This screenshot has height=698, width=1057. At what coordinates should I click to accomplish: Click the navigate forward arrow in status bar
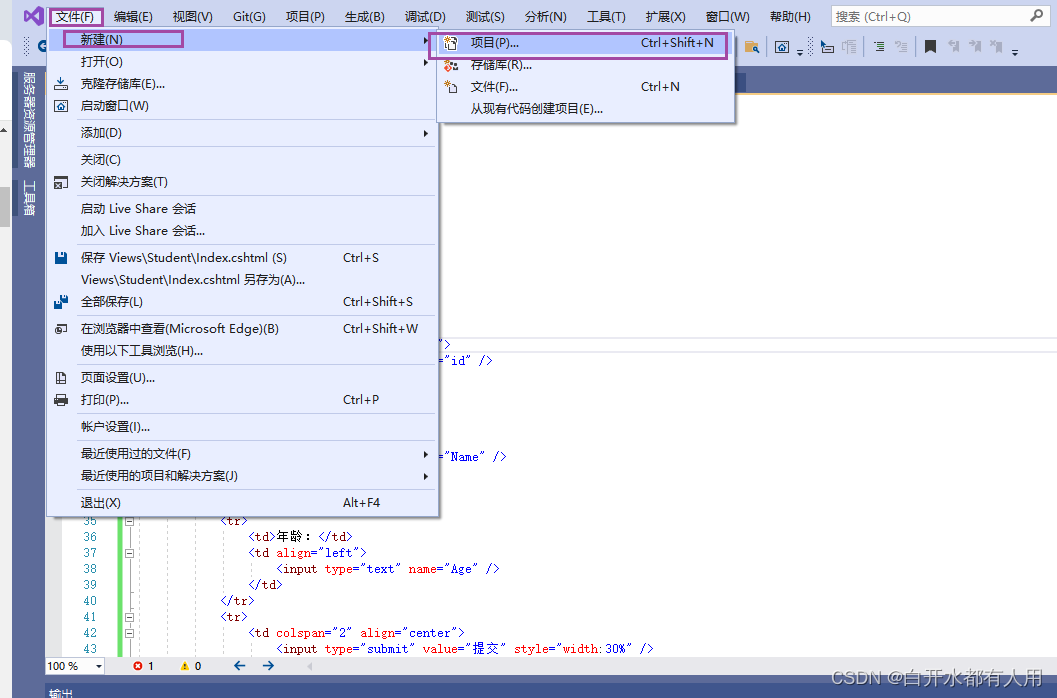(x=268, y=665)
